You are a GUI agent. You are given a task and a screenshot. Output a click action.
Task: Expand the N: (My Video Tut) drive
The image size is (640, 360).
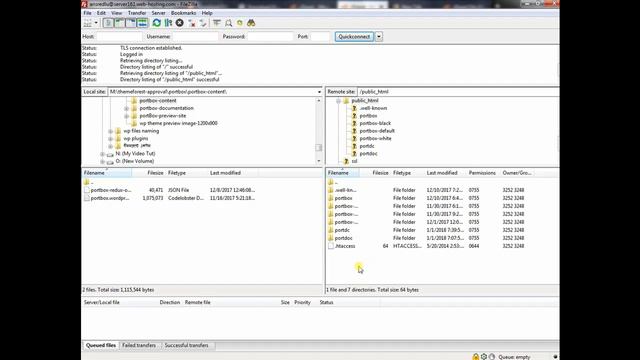(x=102, y=154)
